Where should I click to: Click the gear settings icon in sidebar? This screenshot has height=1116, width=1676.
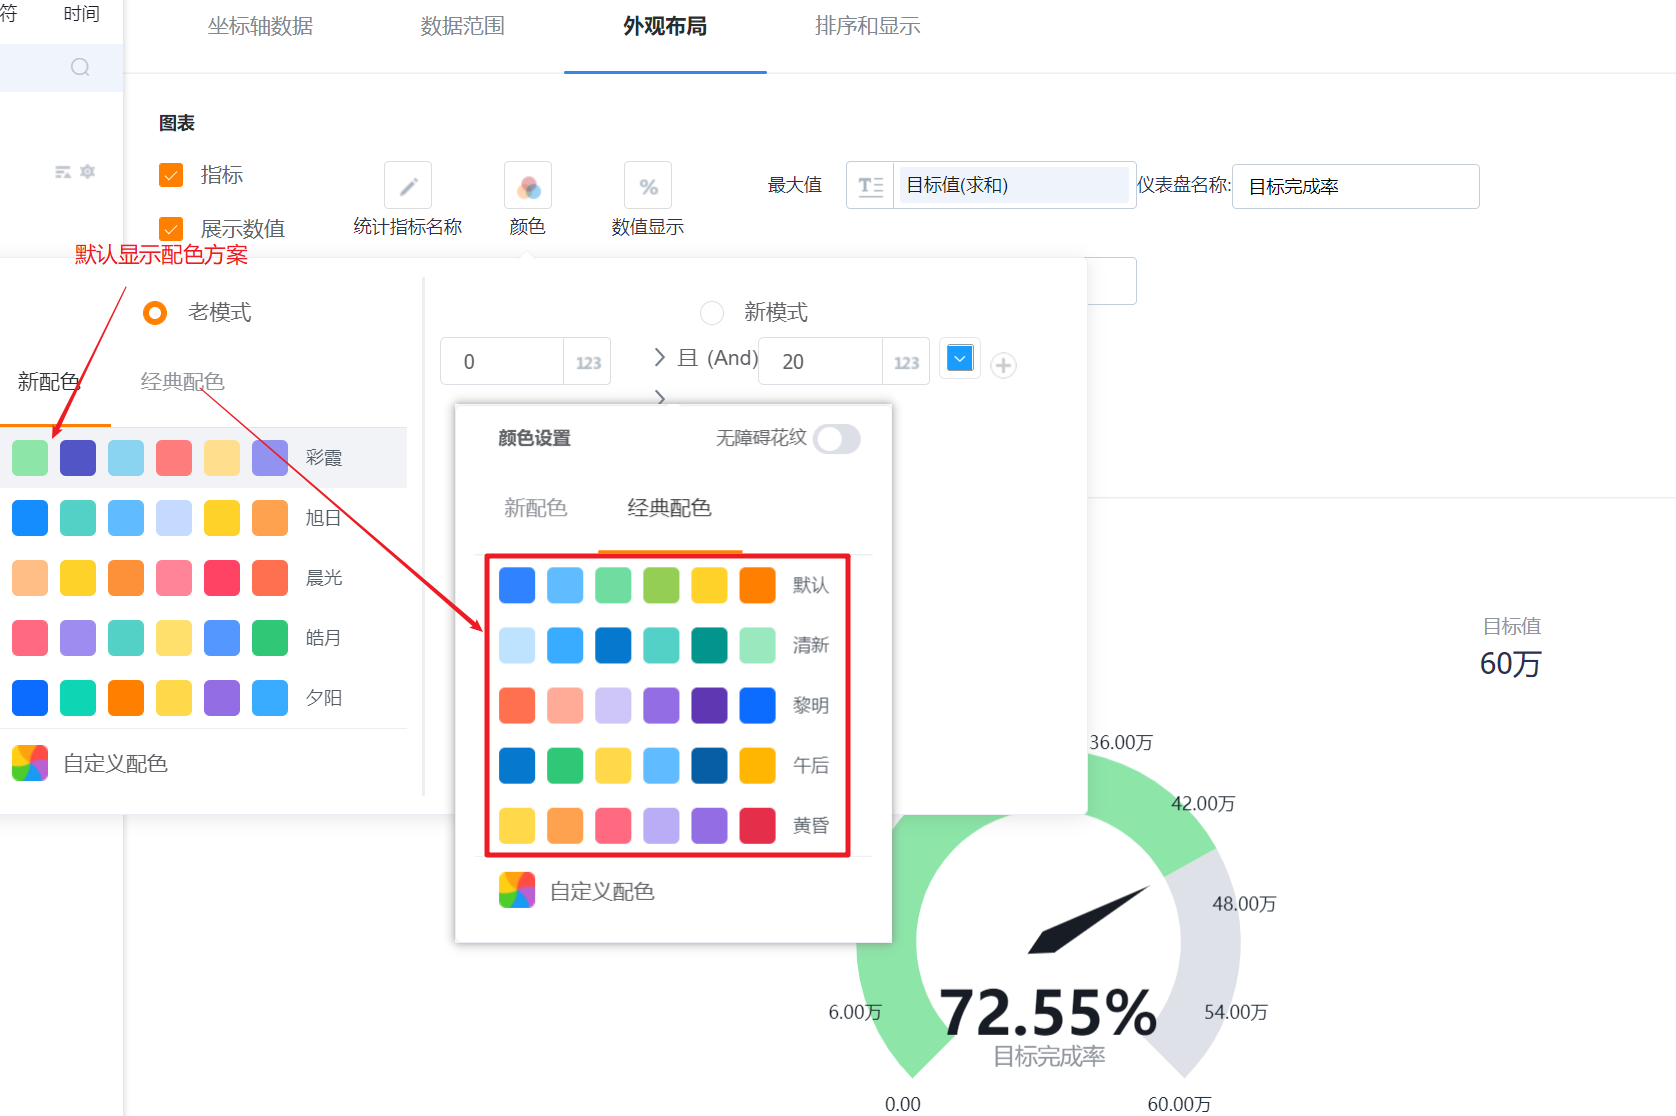(x=88, y=172)
